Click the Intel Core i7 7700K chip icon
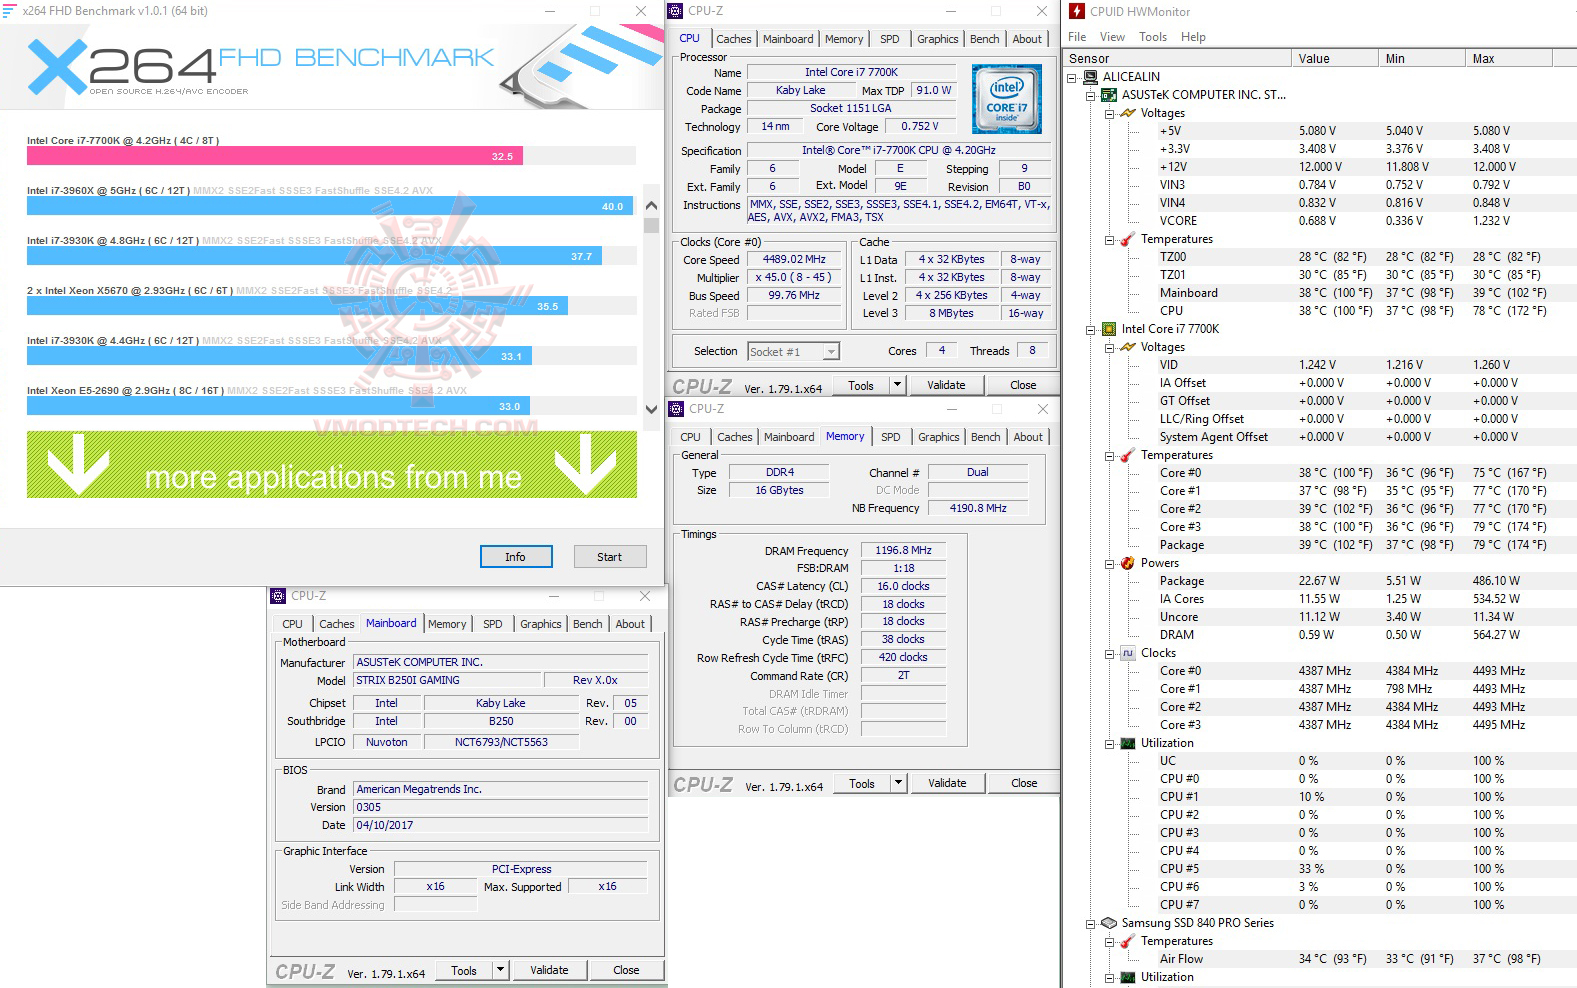The width and height of the screenshot is (1577, 988). tap(1109, 329)
